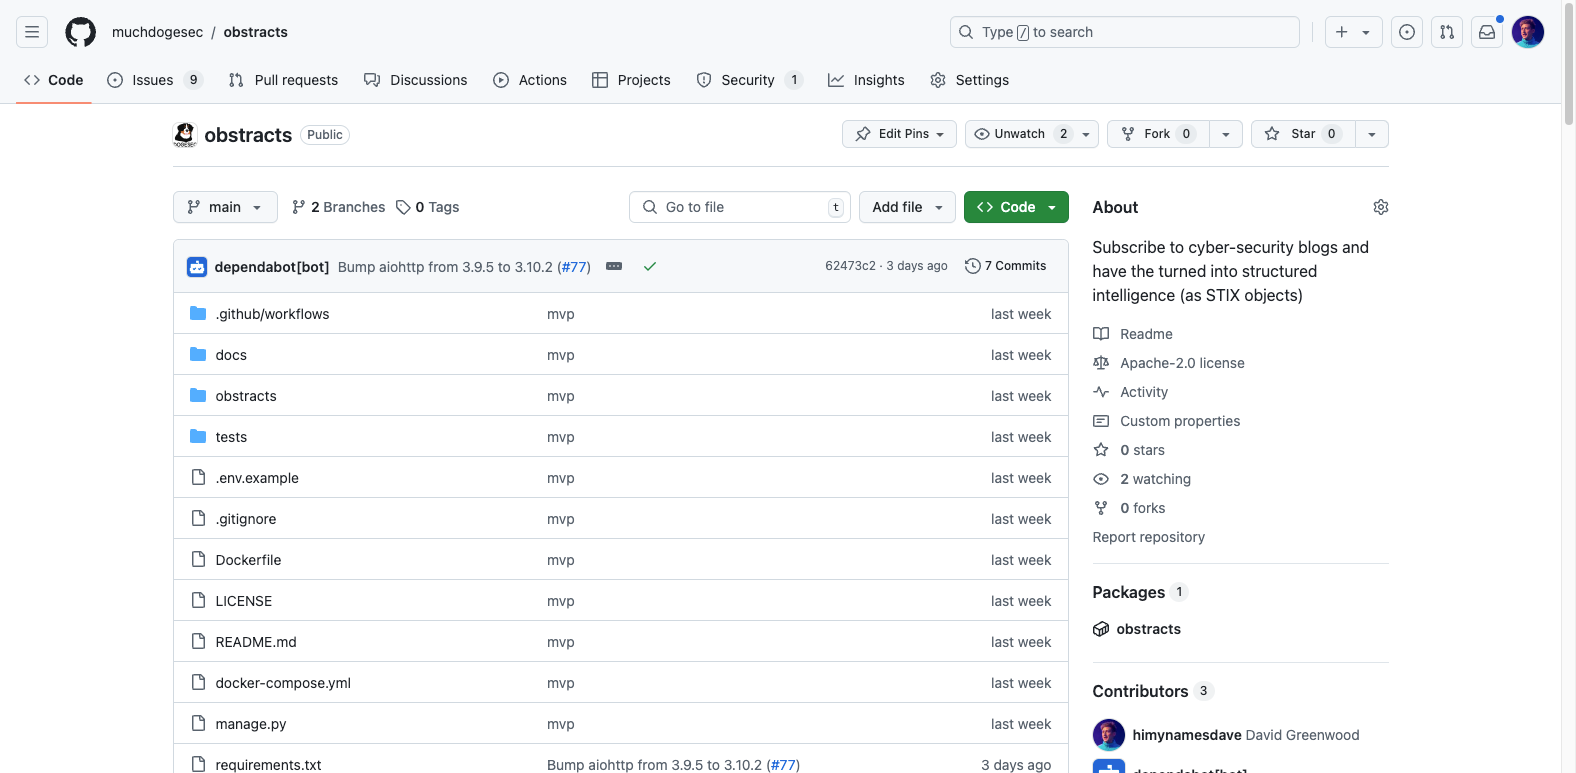Expand commit message ellipsis button
Viewport: 1576px width, 773px height.
tap(614, 266)
